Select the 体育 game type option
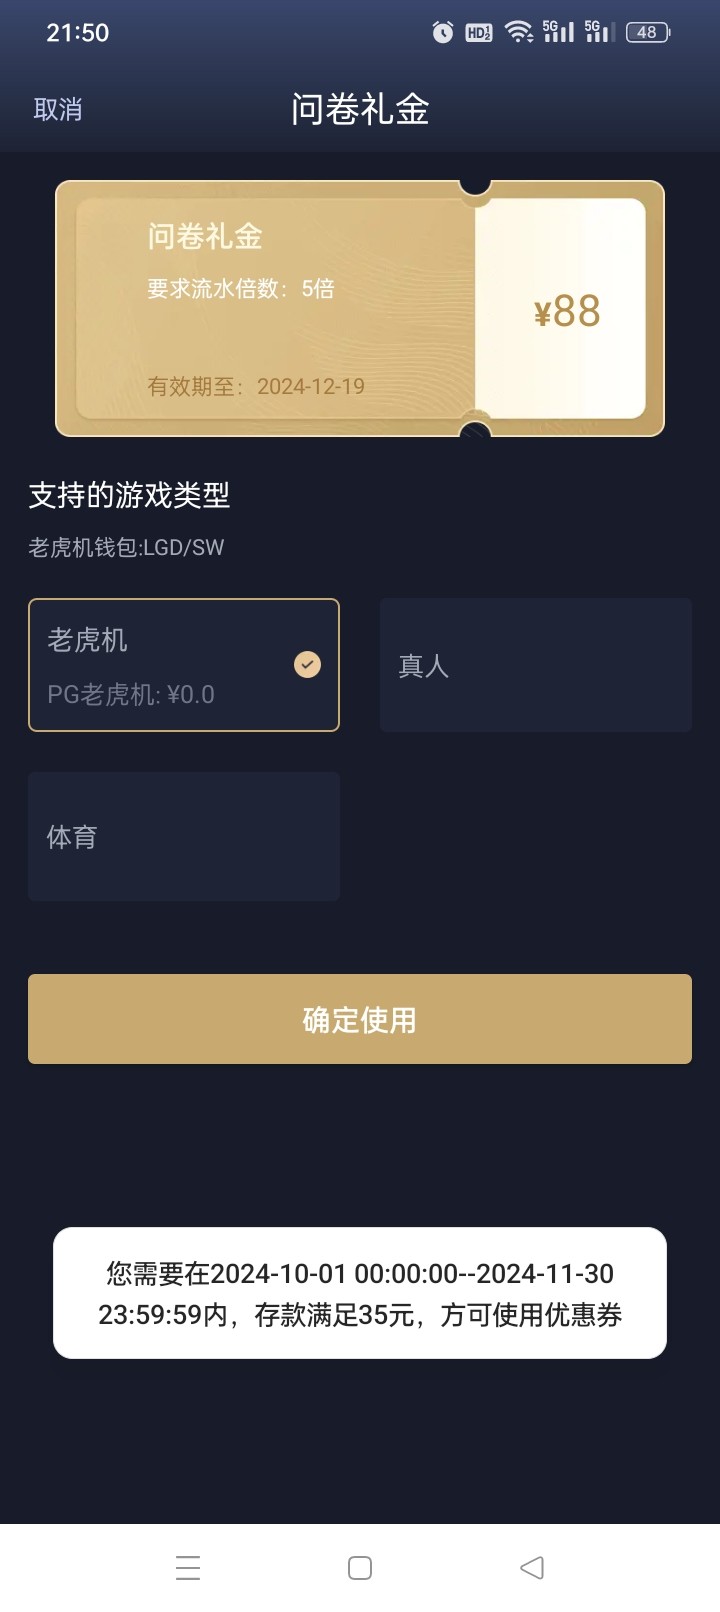 (x=184, y=837)
